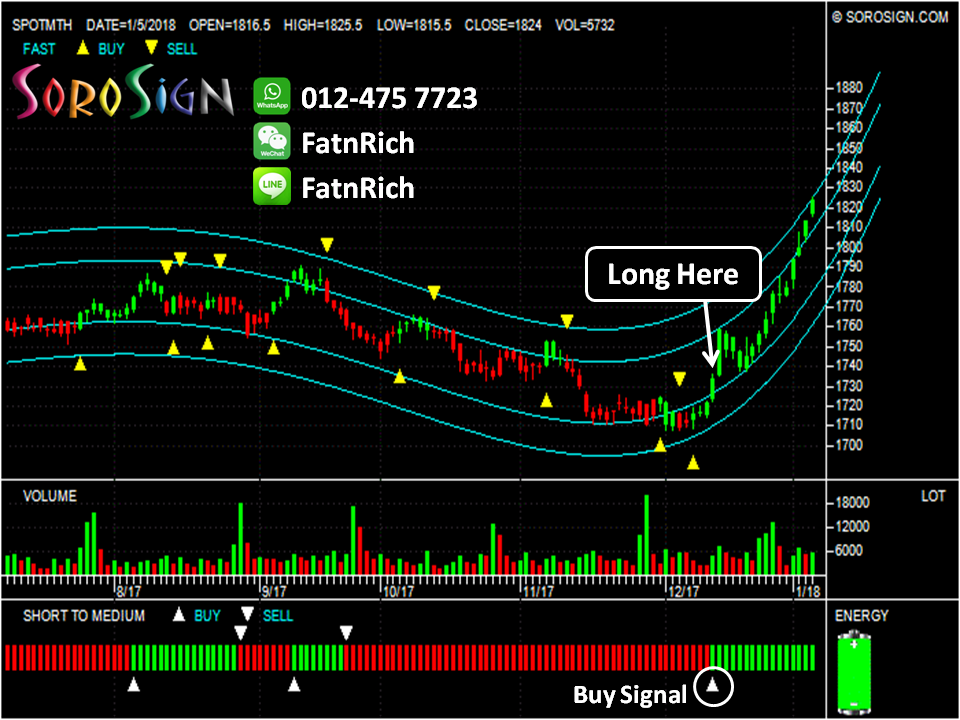Click the 1700 price axis value
960x720 pixels.
(x=849, y=445)
